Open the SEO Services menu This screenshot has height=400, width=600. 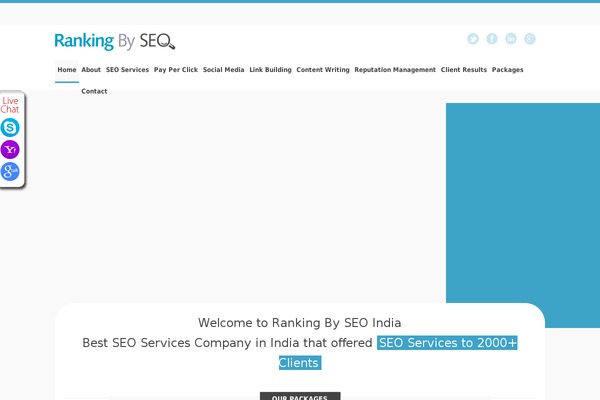pos(127,70)
